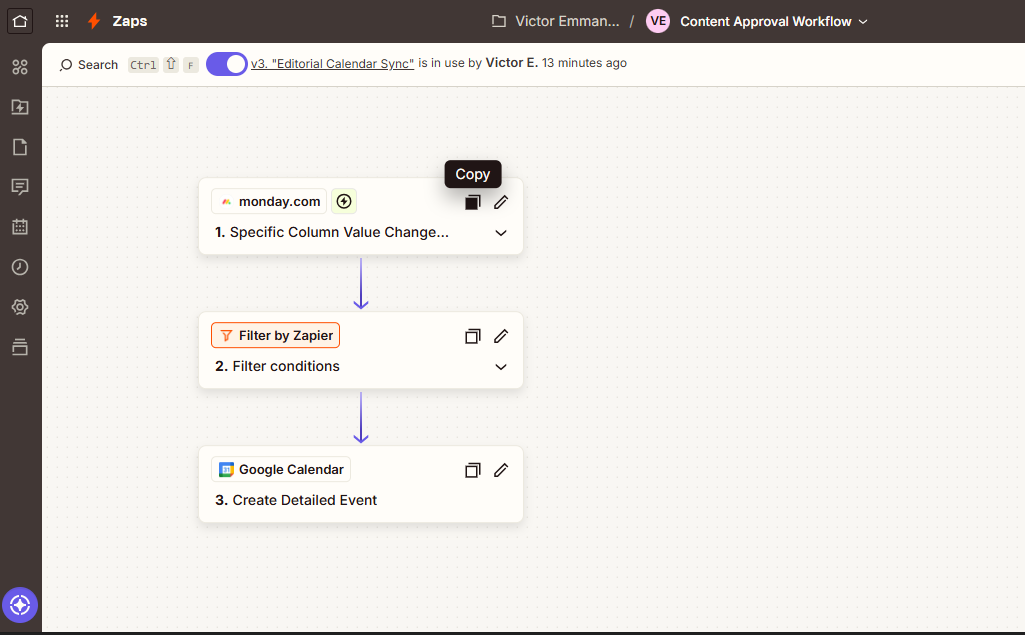The height and width of the screenshot is (635, 1025).
Task: Open the Content Approval Workflow title dropdown
Action: click(x=773, y=21)
